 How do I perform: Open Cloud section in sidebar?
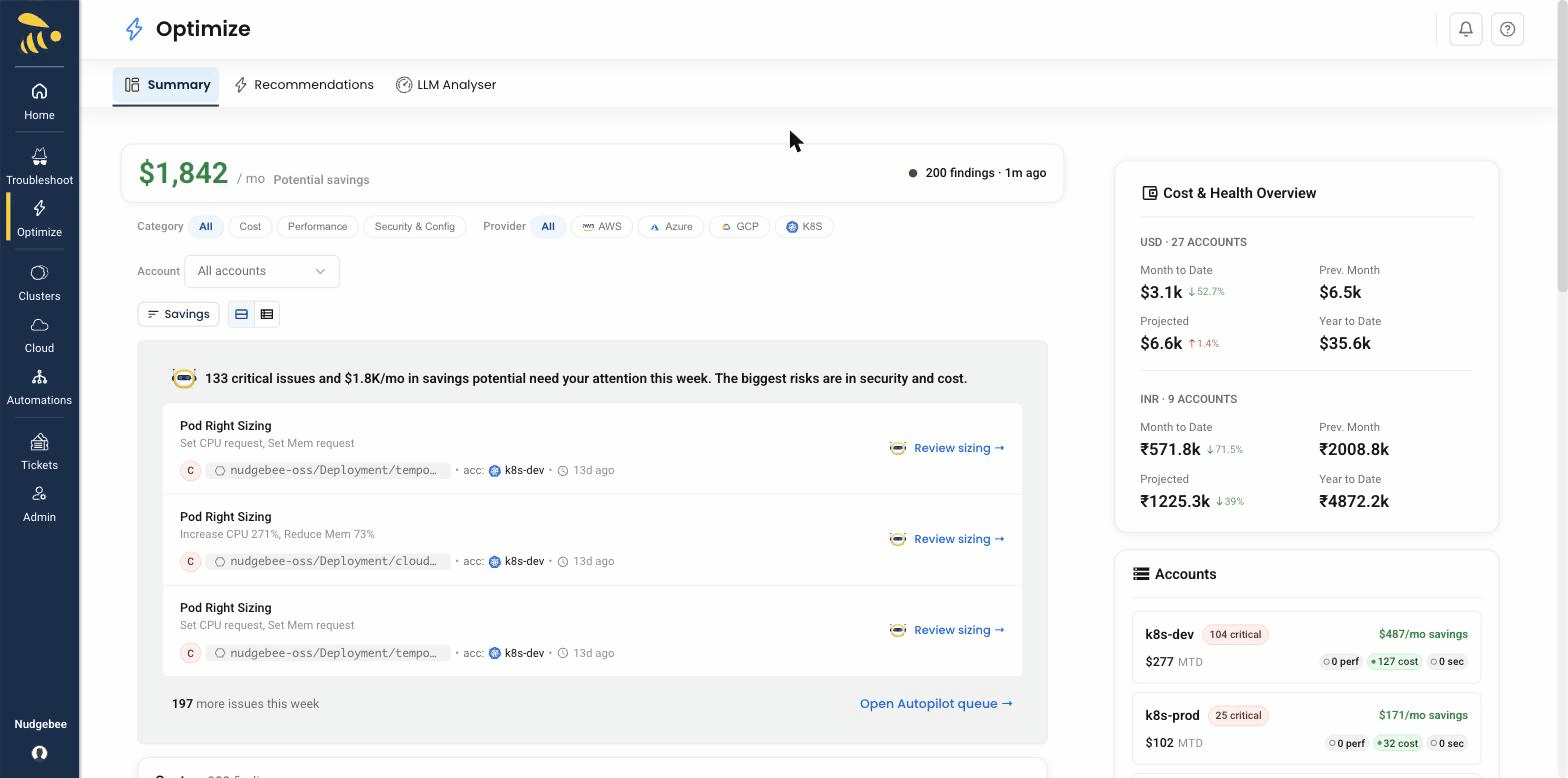coord(39,335)
